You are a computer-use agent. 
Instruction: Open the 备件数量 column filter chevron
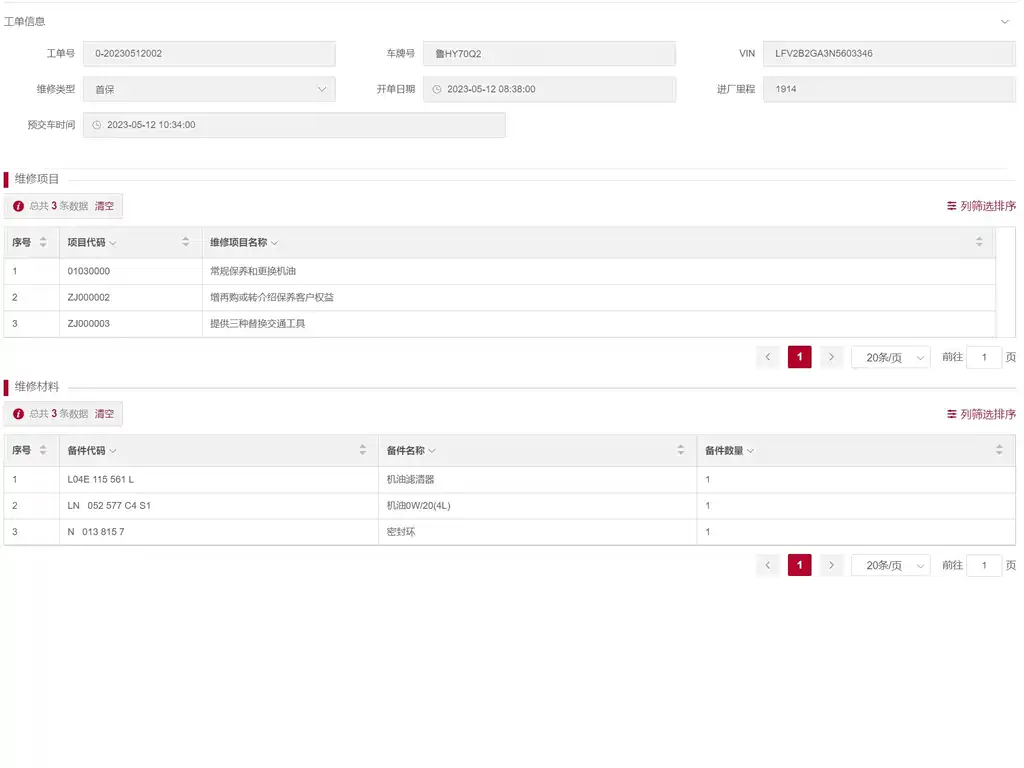point(750,451)
